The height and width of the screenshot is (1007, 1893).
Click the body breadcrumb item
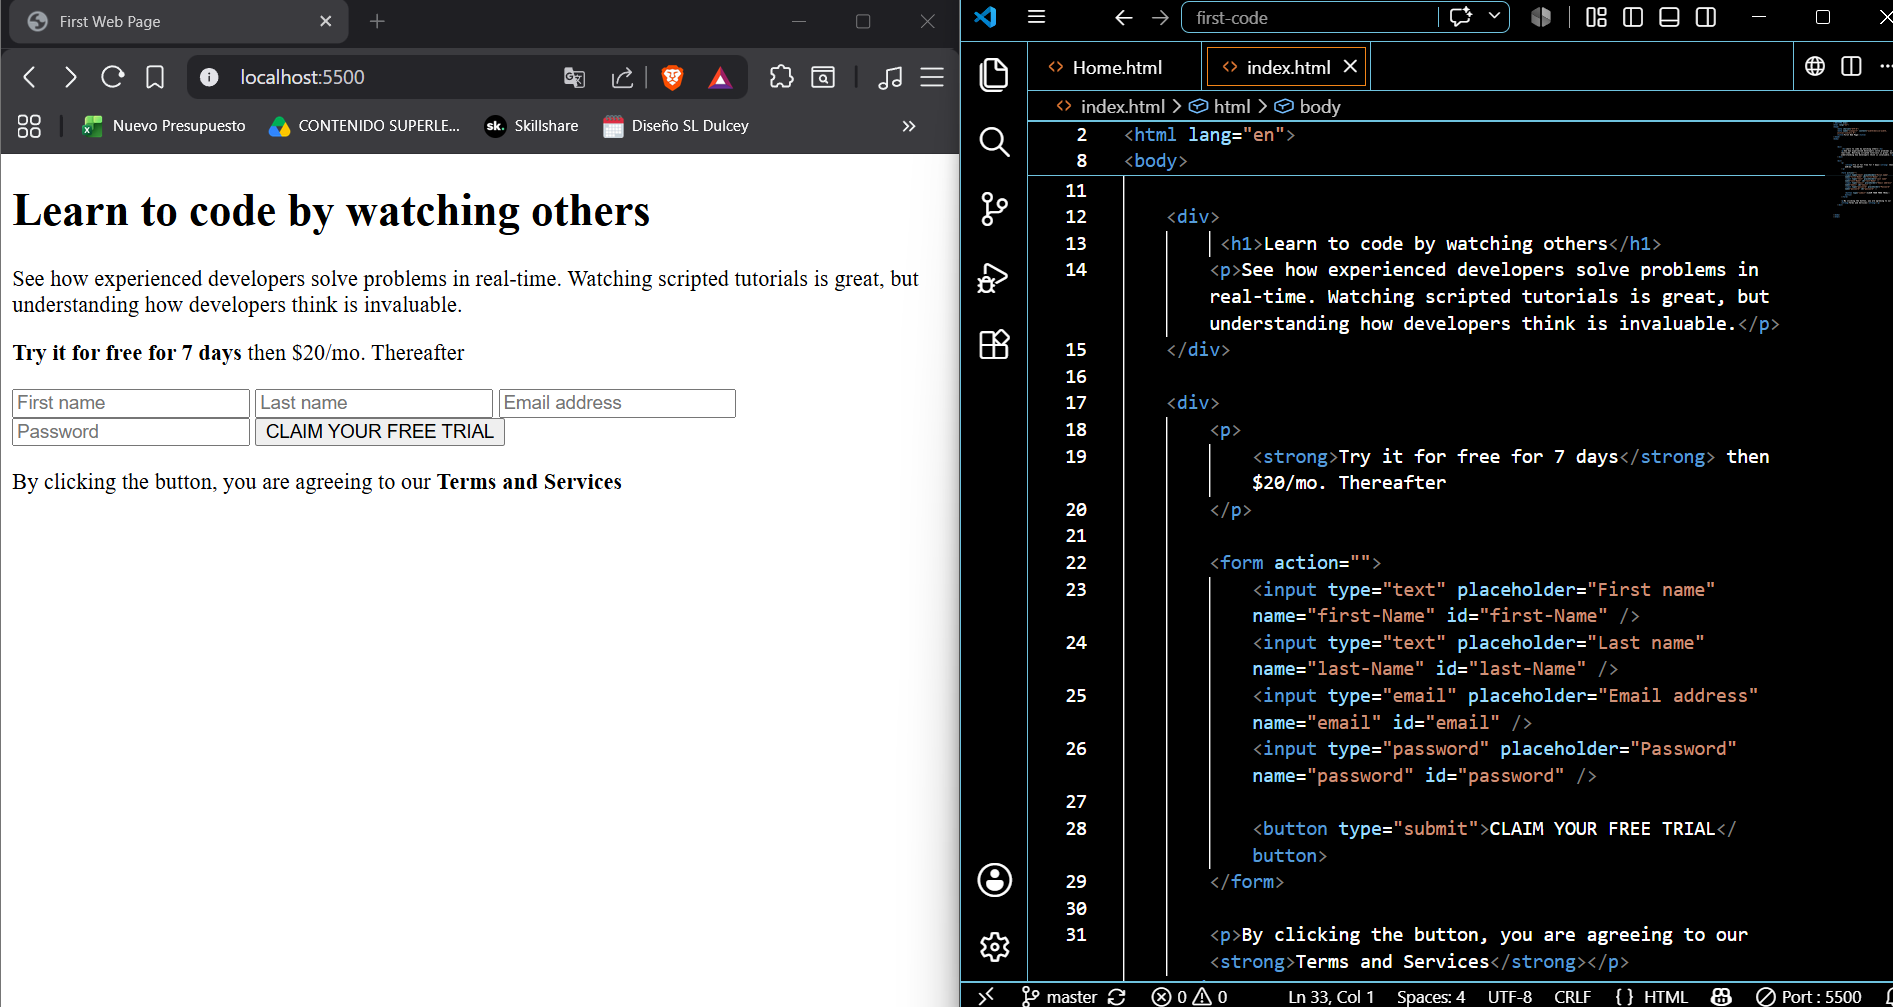point(1308,106)
